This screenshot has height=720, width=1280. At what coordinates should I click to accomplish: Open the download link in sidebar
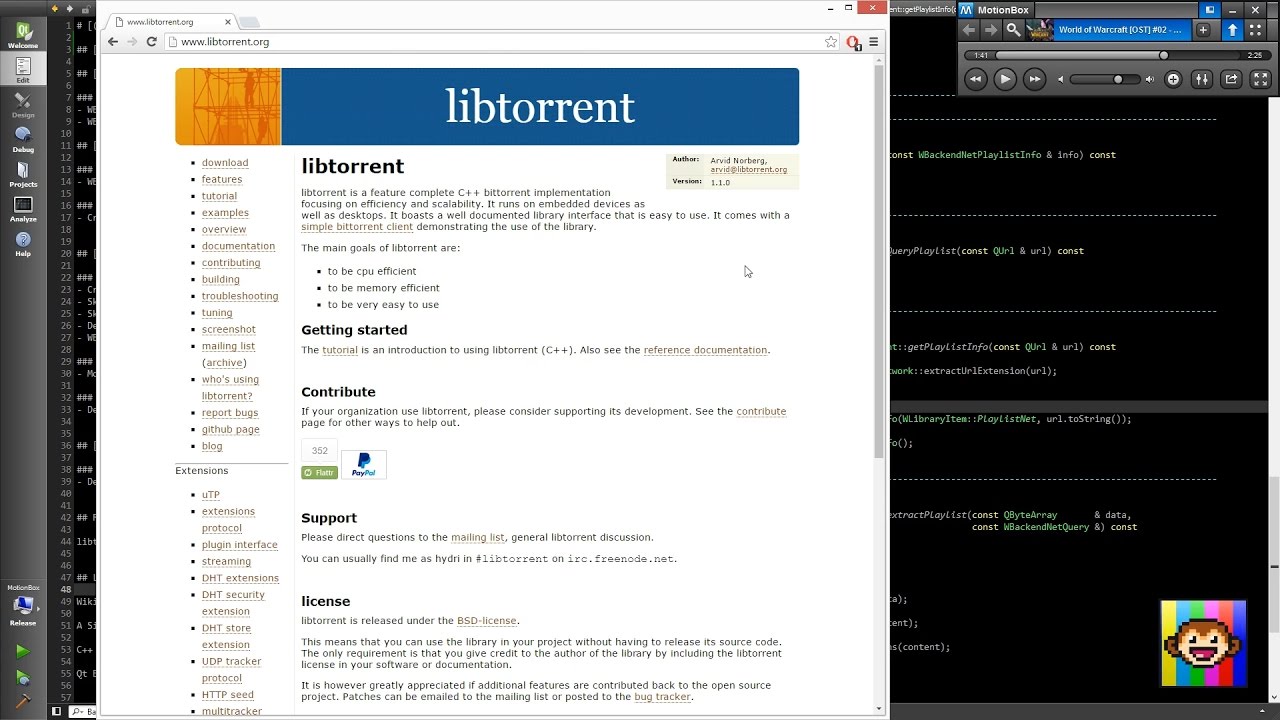[225, 163]
